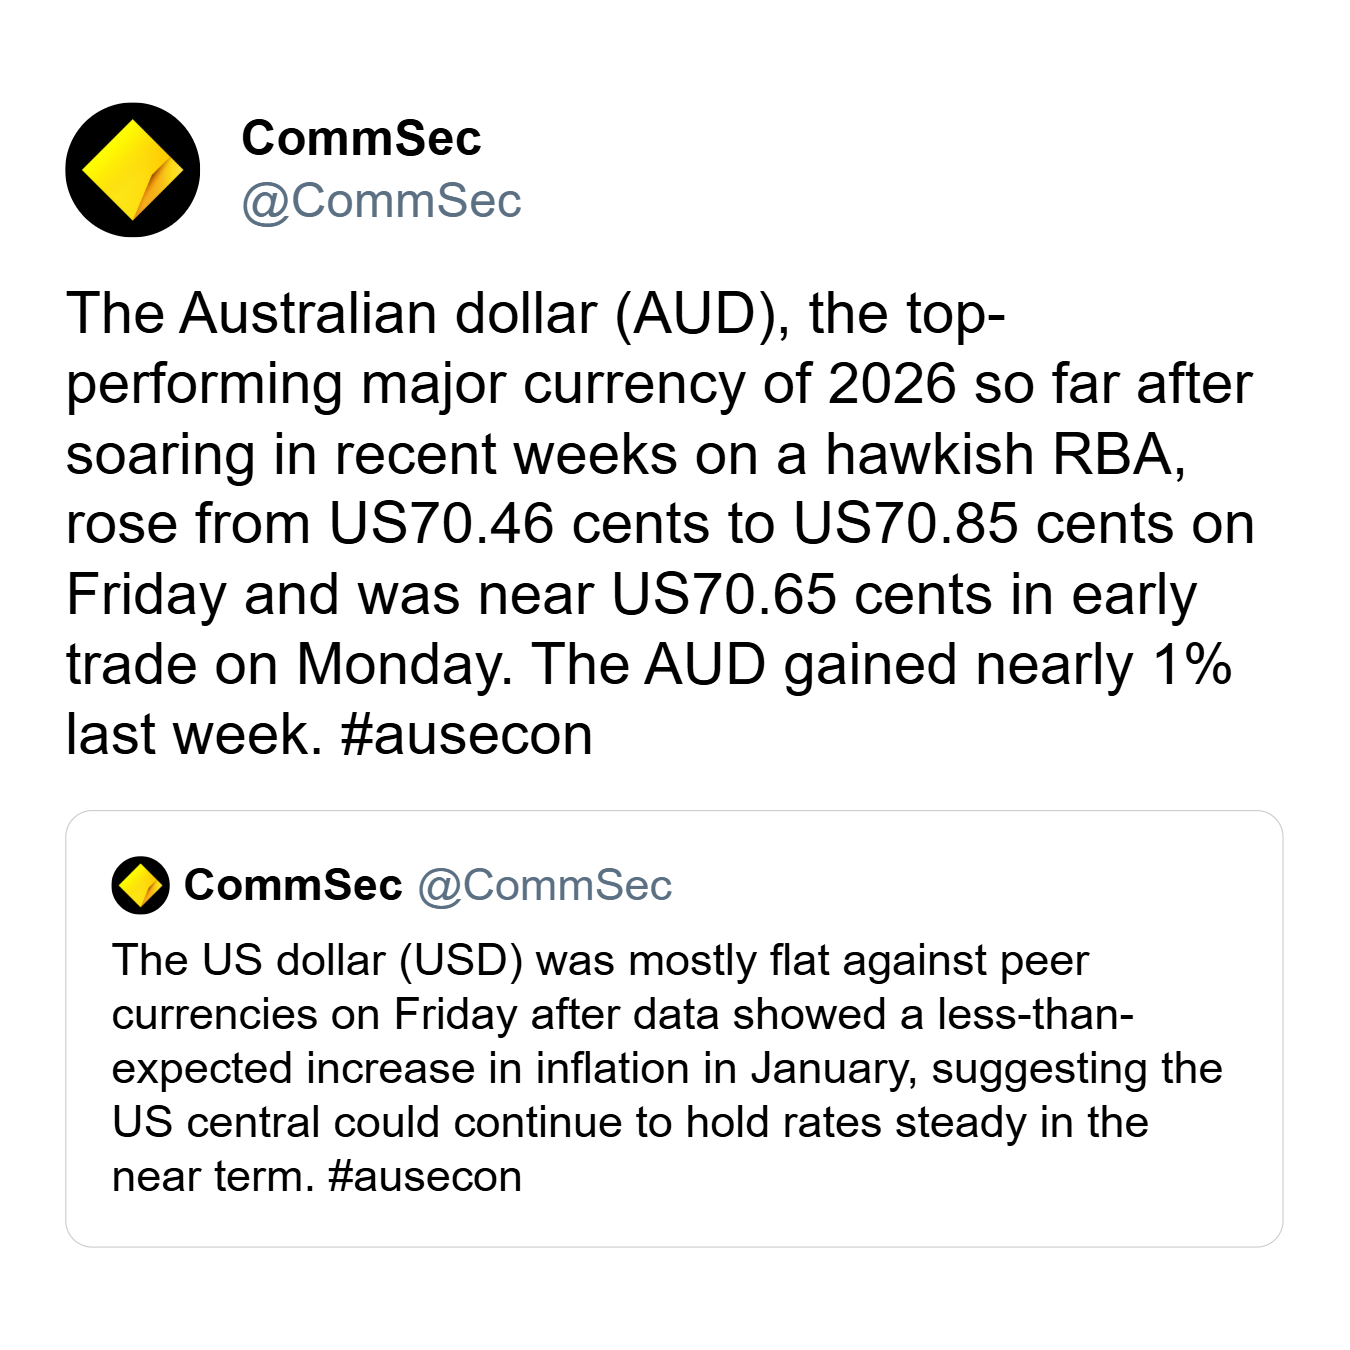Open the CommSec display name in main tweet
The image size is (1350, 1350).
361,138
